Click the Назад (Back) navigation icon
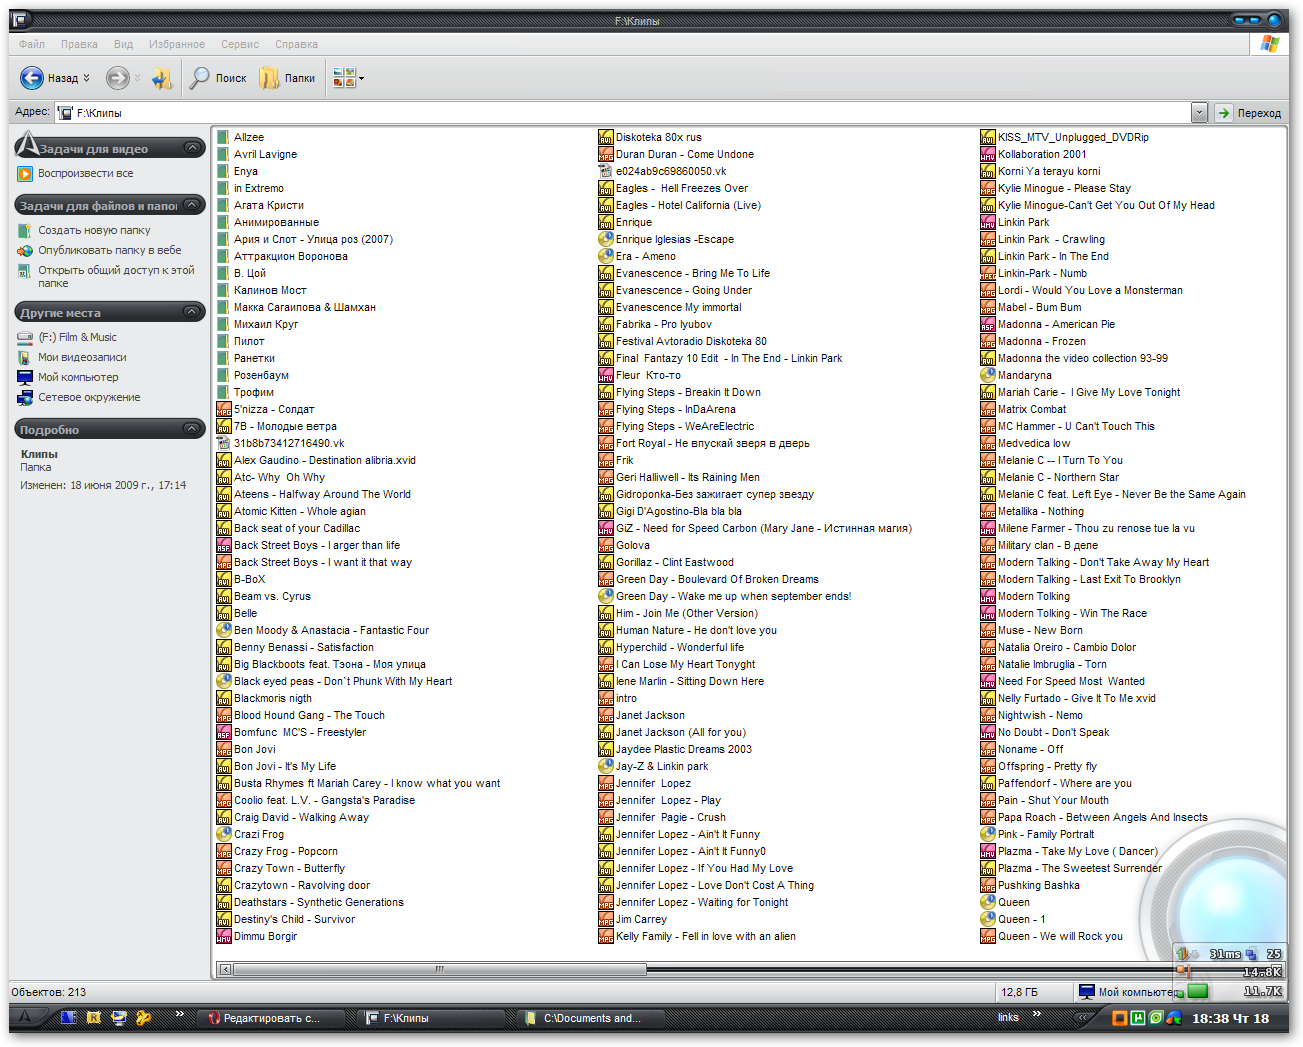 click(x=33, y=77)
